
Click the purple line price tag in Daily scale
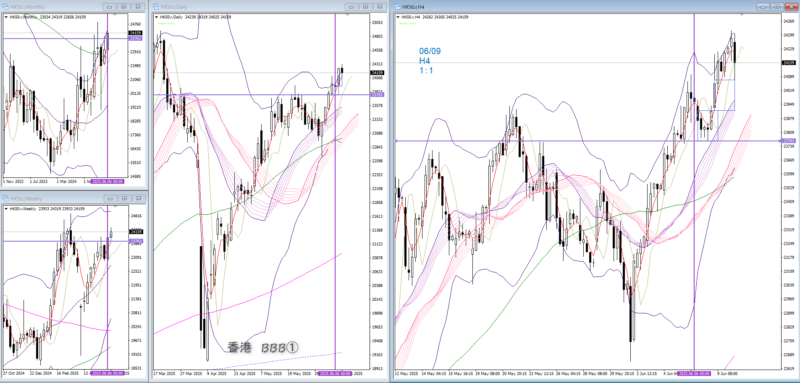pos(378,95)
